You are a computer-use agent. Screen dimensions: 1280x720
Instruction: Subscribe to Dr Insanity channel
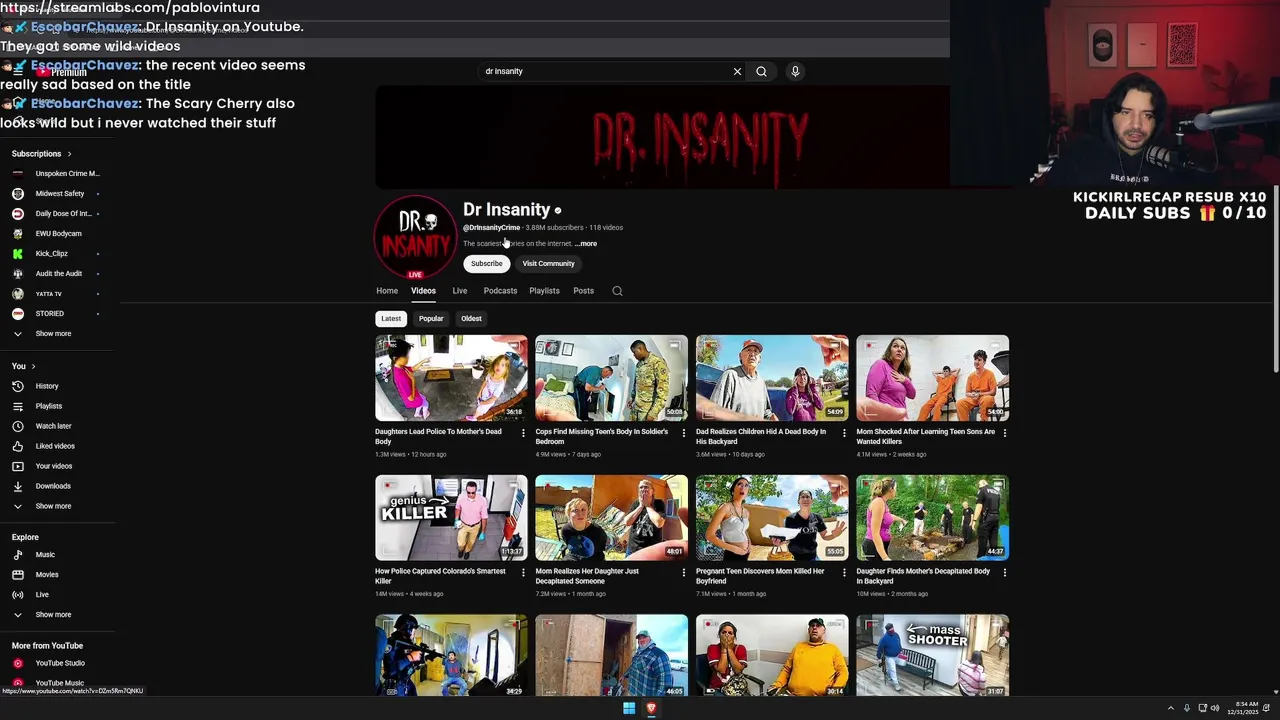[x=487, y=264]
